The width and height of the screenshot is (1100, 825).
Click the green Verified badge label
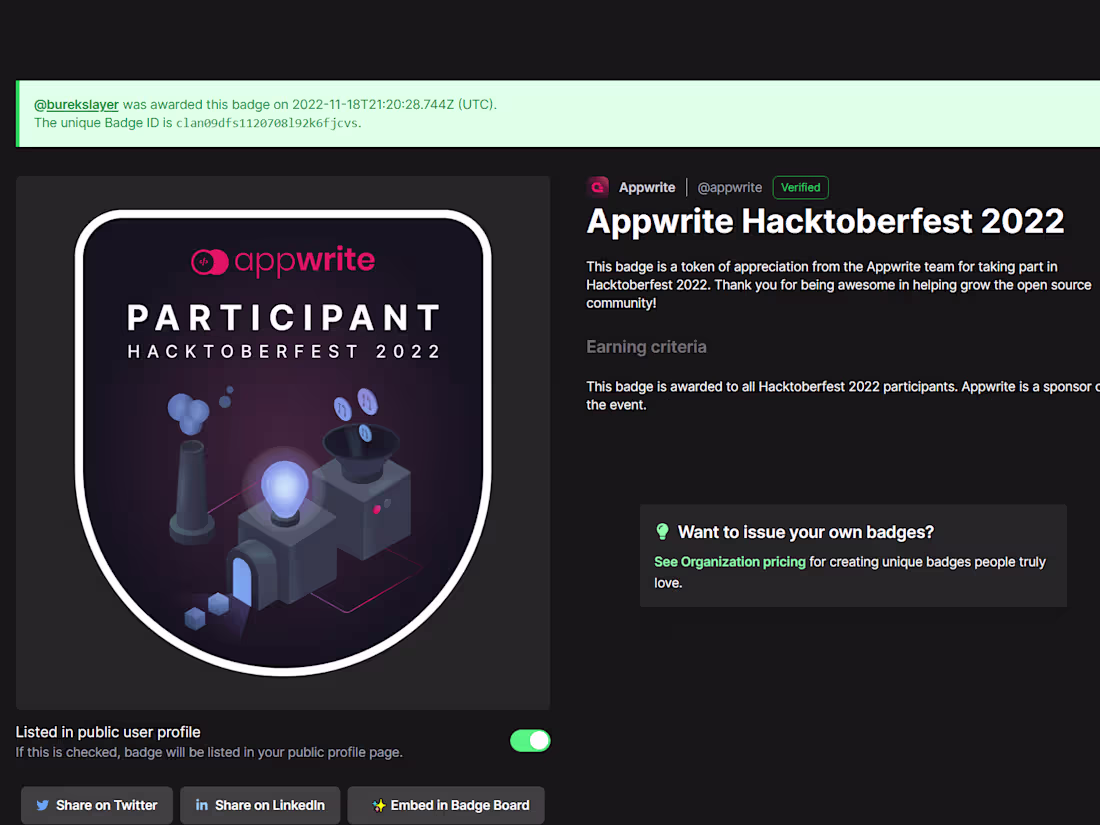click(x=800, y=187)
